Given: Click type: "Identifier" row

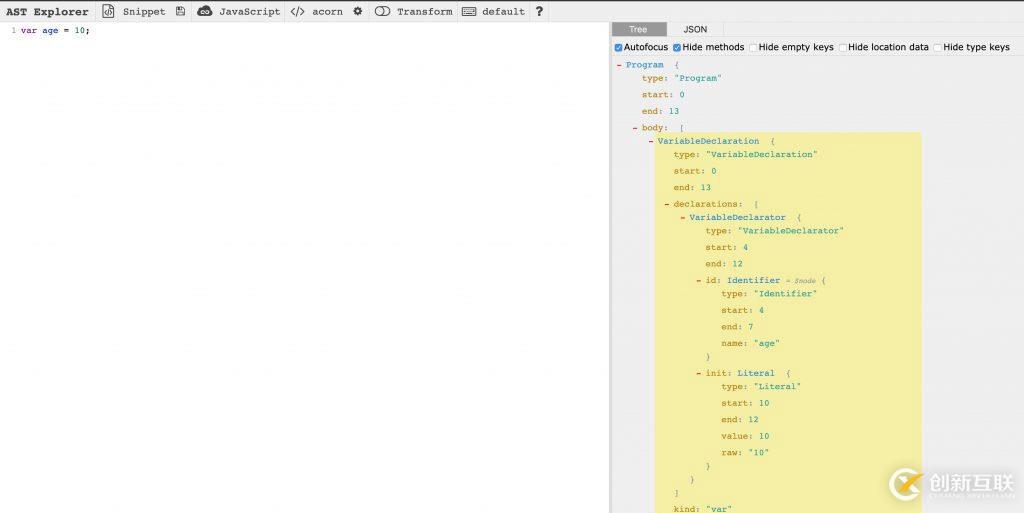Looking at the screenshot, I should click(x=769, y=294).
